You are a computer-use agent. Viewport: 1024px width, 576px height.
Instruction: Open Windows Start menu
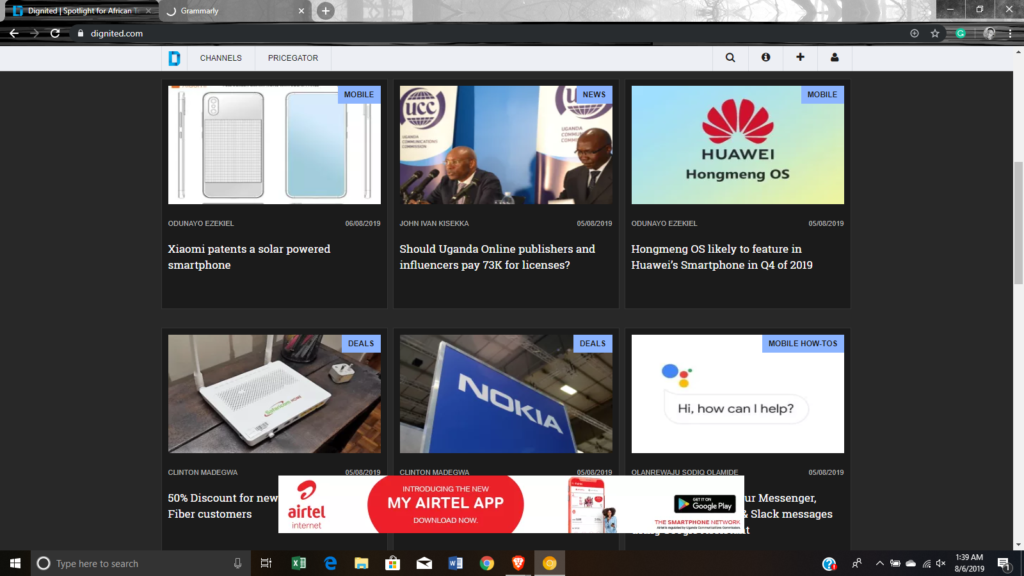pyautogui.click(x=15, y=563)
